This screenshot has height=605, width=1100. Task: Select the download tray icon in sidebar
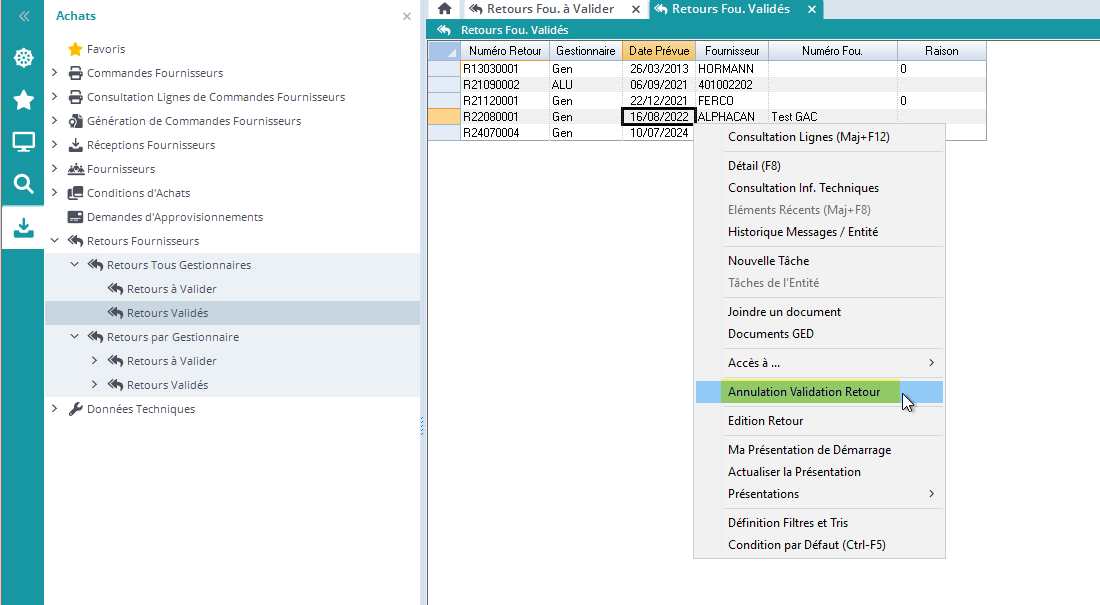(x=23, y=228)
